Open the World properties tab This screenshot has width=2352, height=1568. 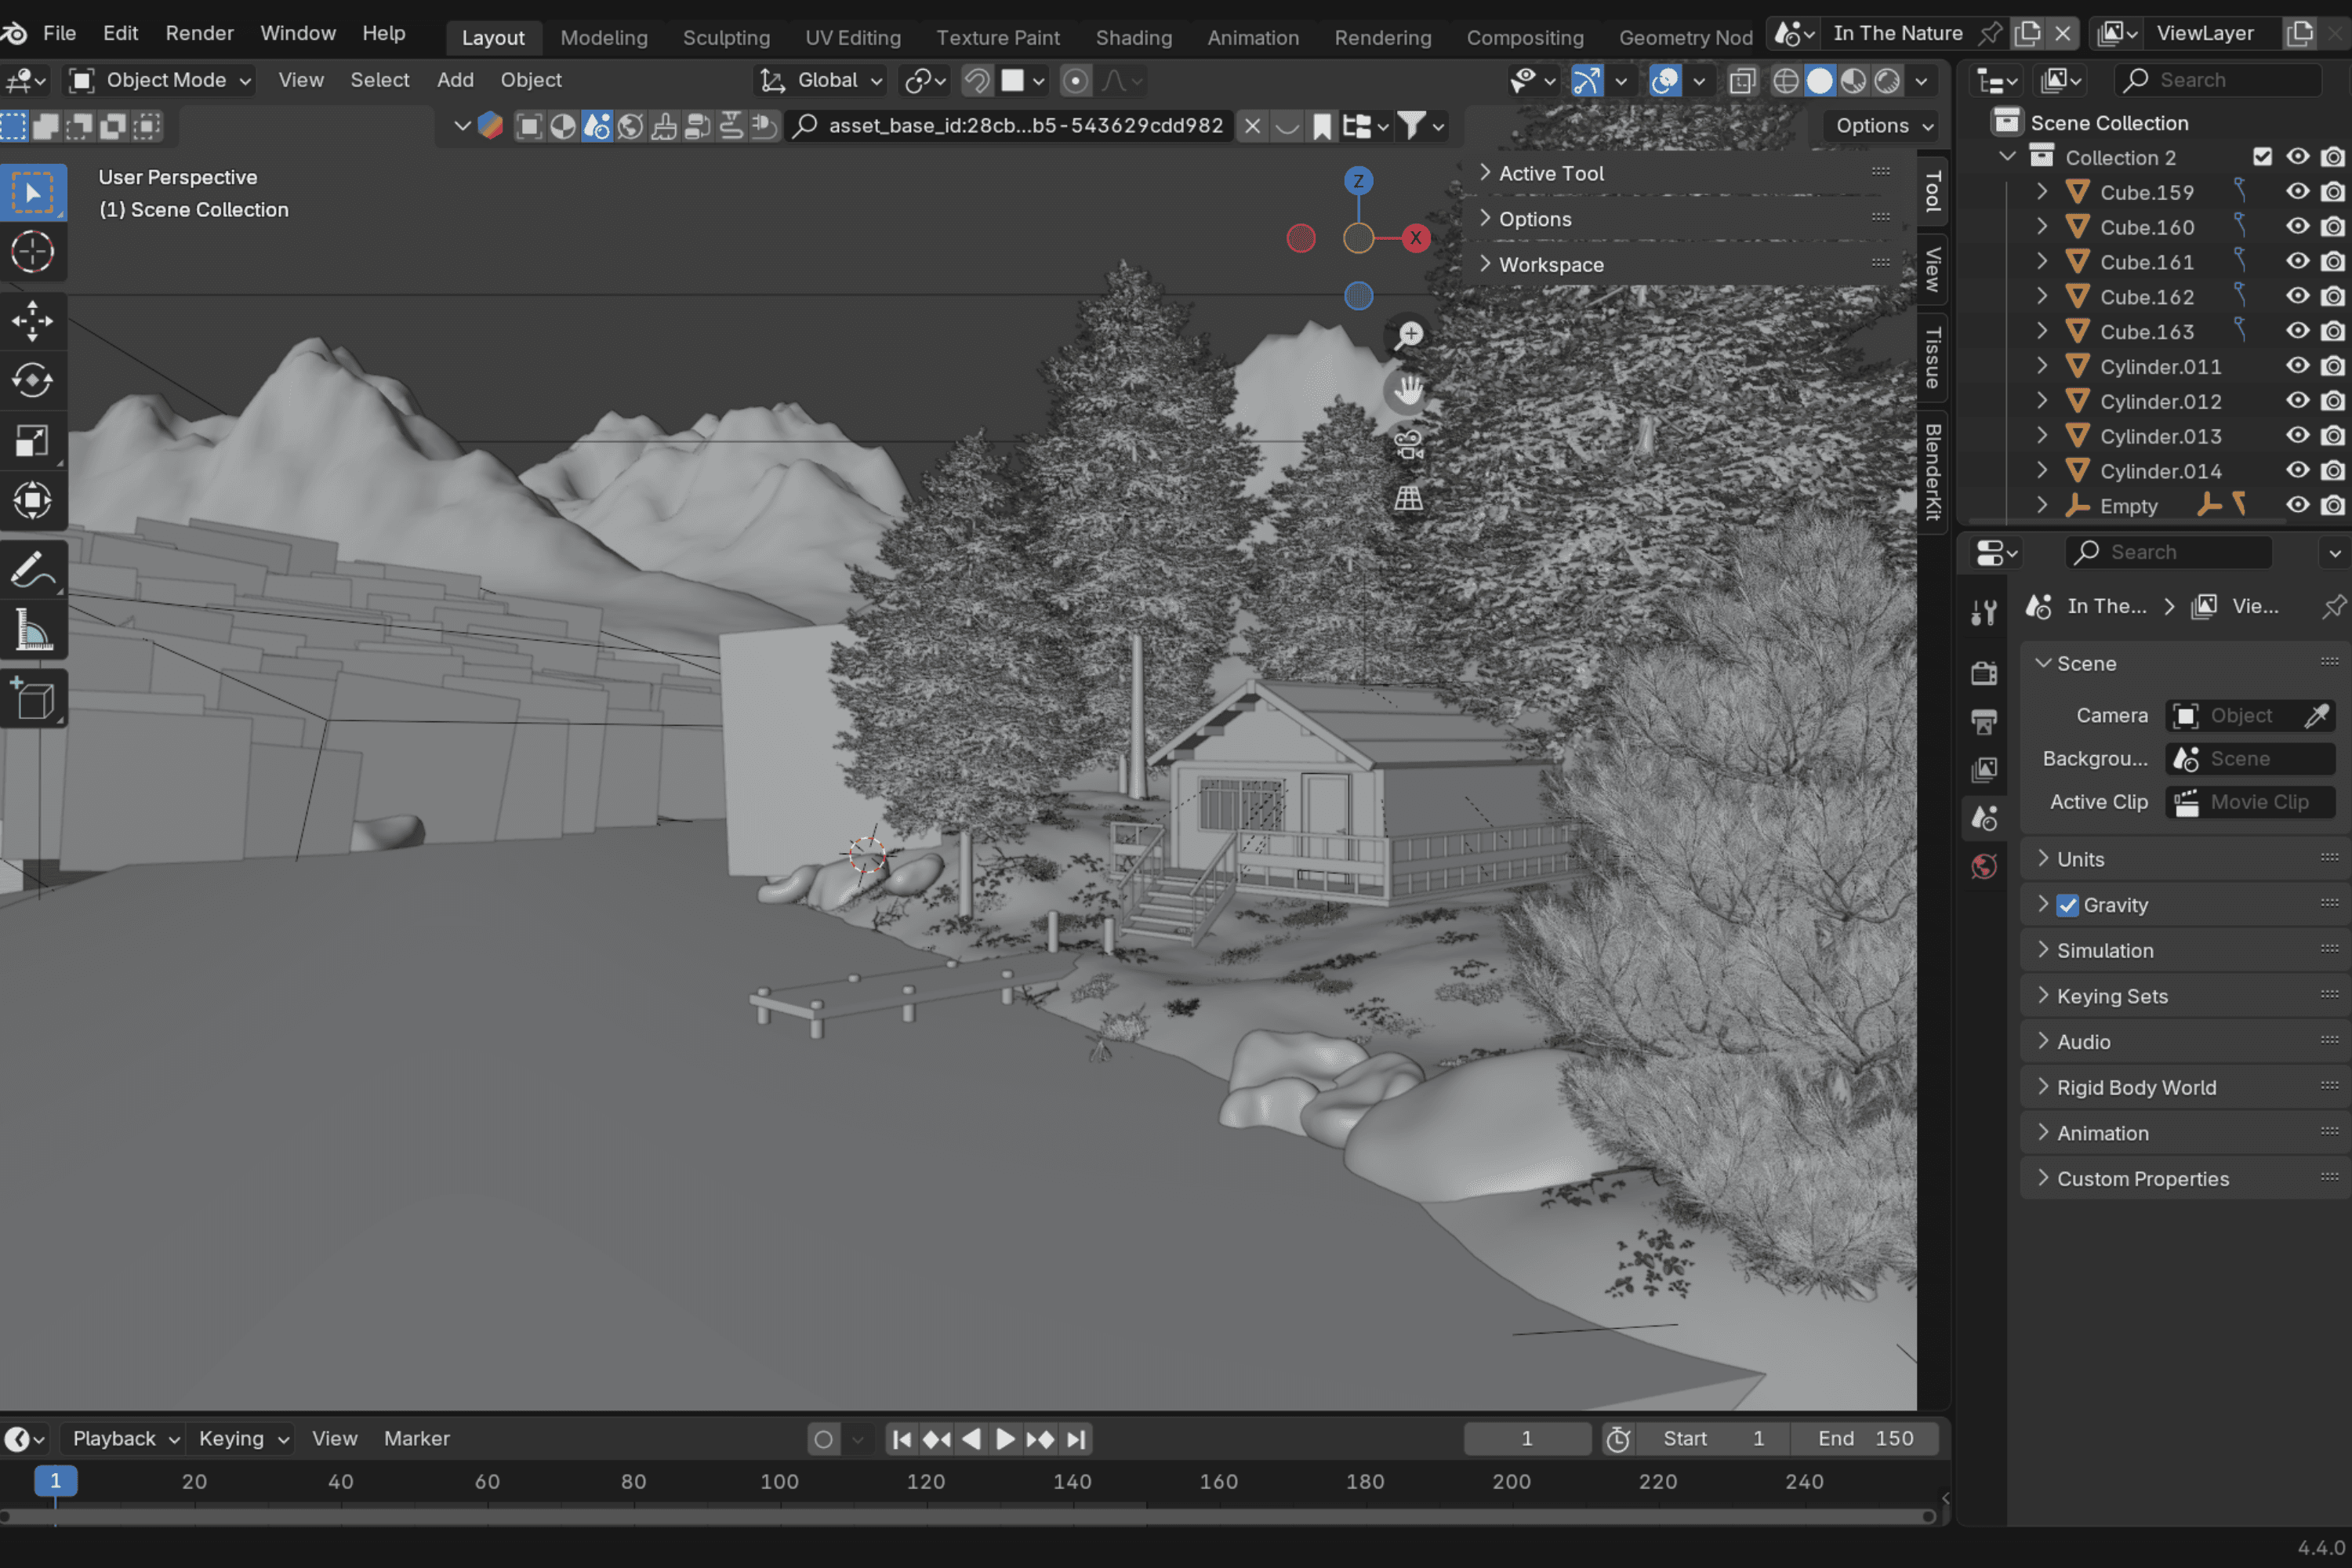pos(1984,866)
